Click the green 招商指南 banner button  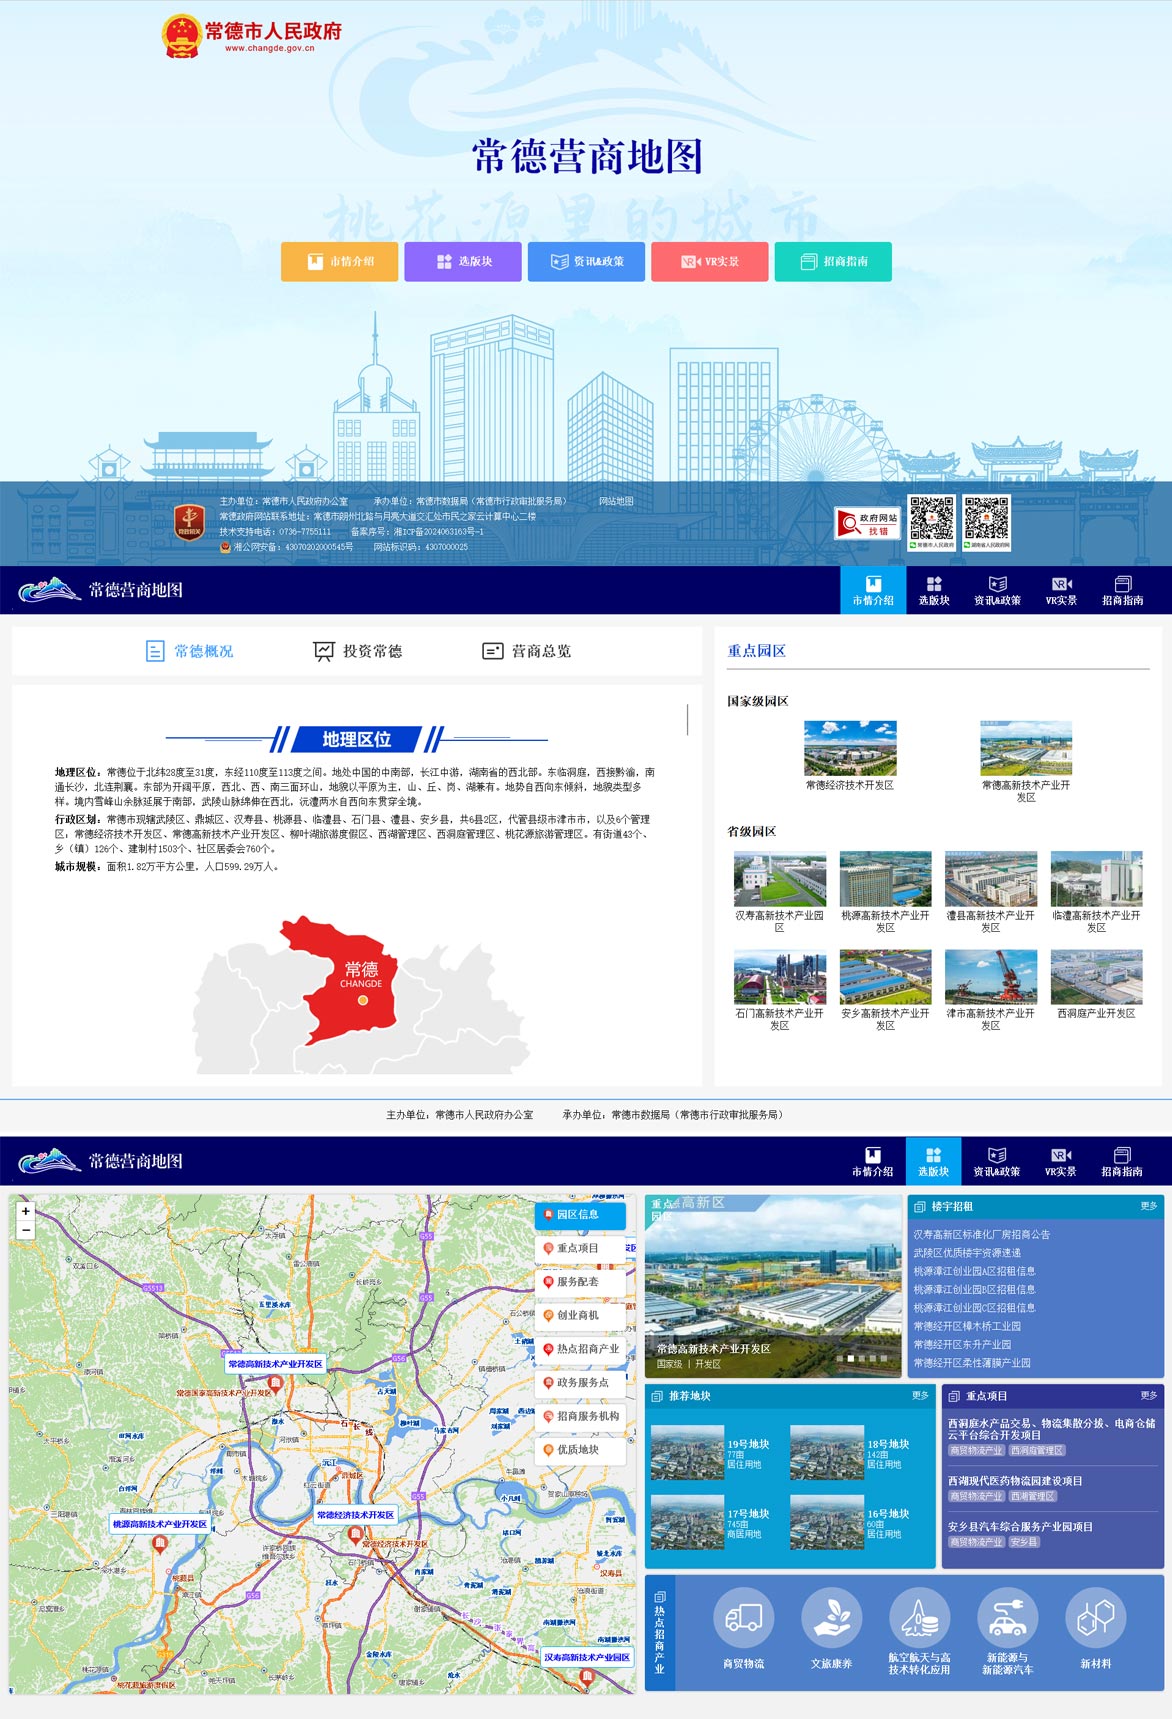click(x=833, y=262)
